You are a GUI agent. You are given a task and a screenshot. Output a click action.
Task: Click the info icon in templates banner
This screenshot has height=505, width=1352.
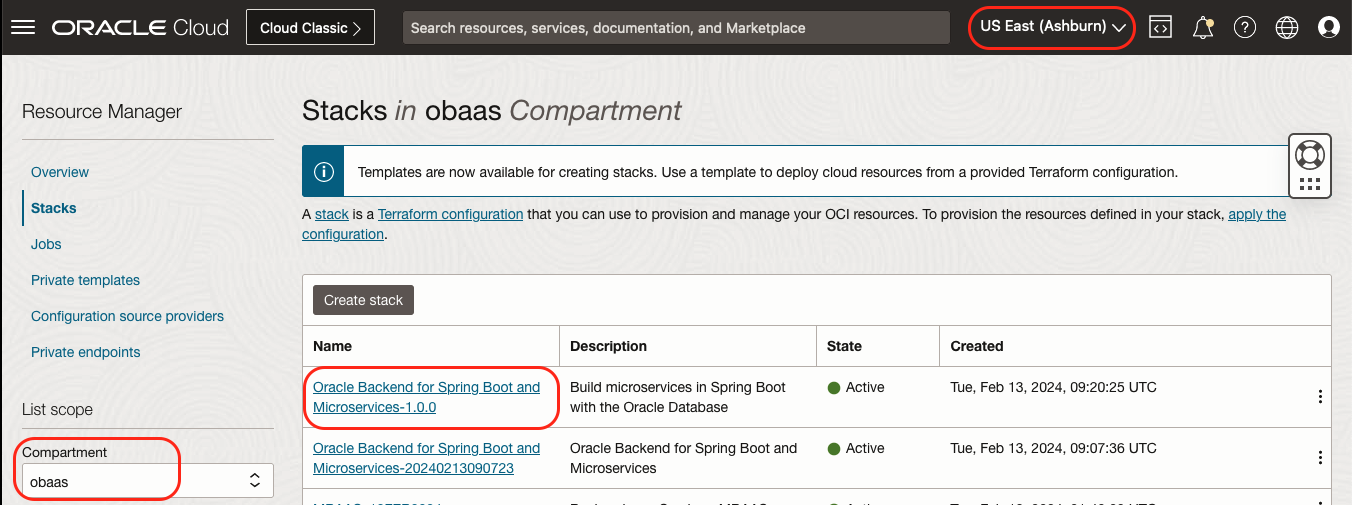(x=323, y=172)
